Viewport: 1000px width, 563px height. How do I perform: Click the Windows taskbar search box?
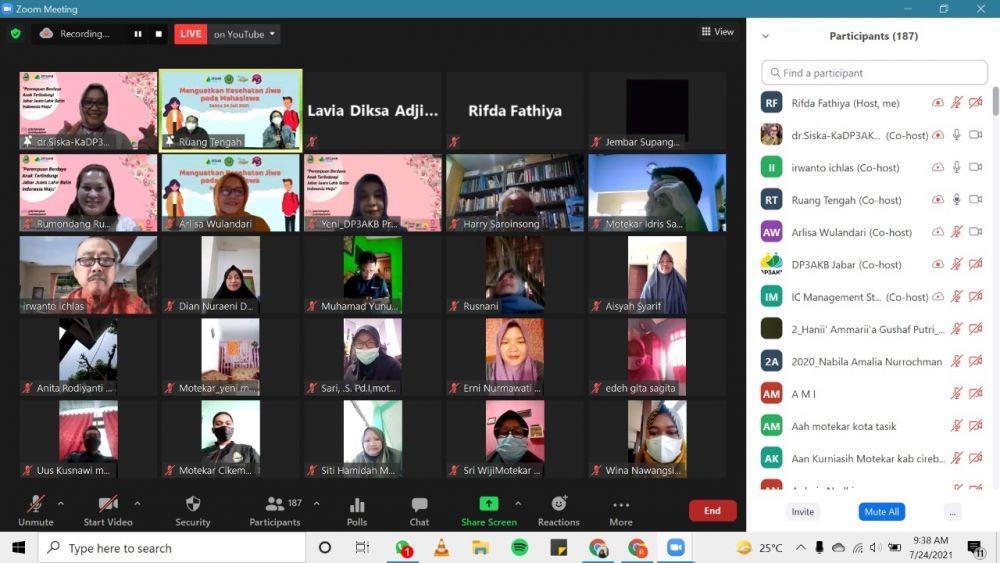[x=172, y=548]
